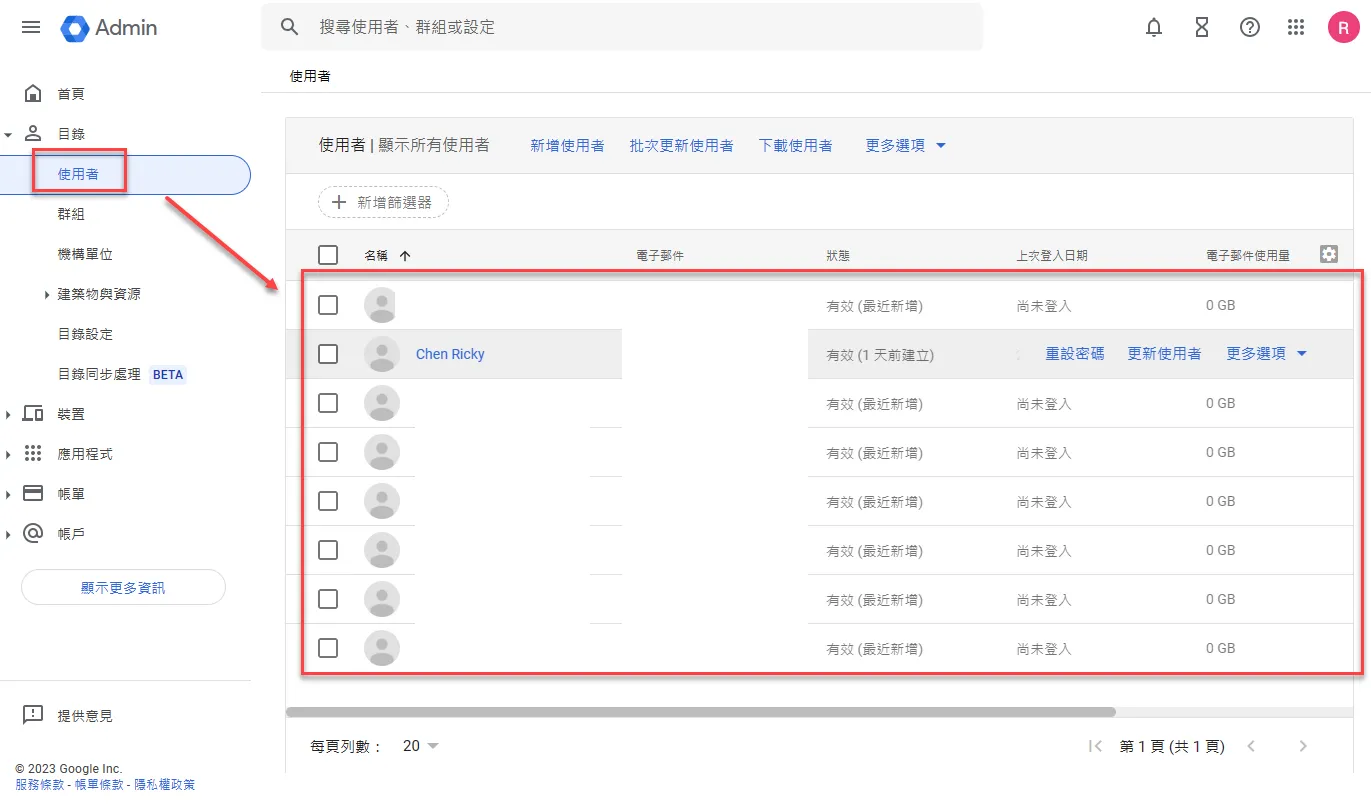Expand the 帳單 section arrow
The width and height of the screenshot is (1371, 804).
[8, 494]
